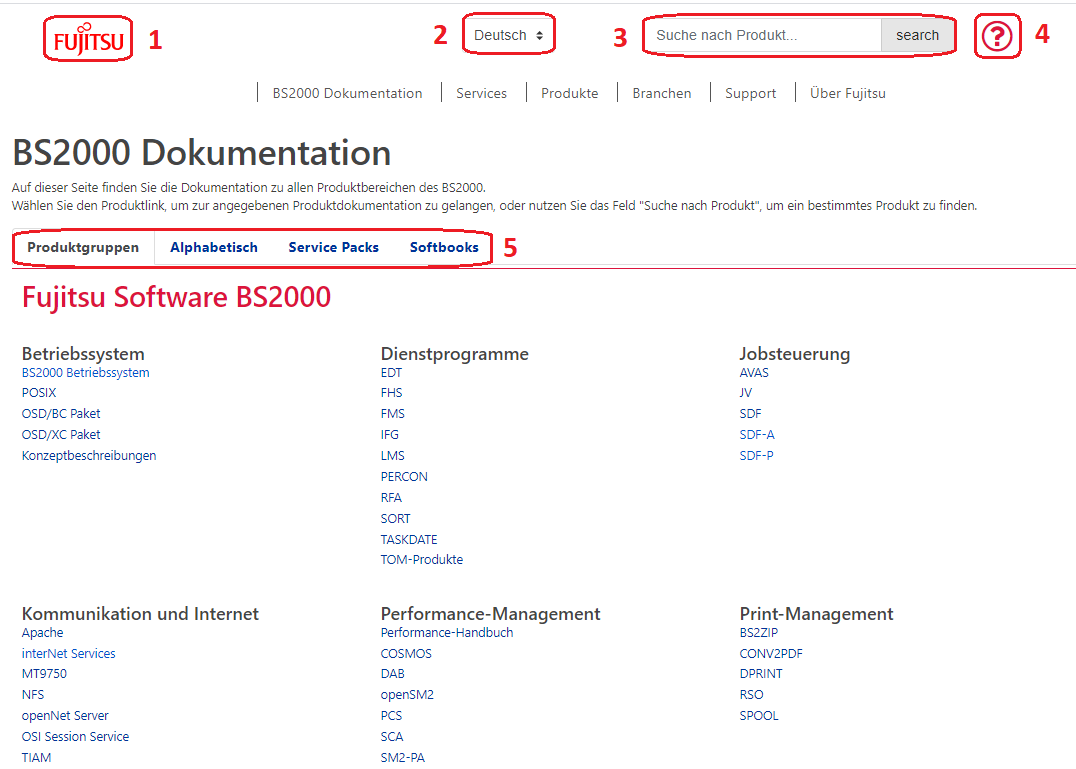Switch to the Softbooks tab

coord(444,247)
